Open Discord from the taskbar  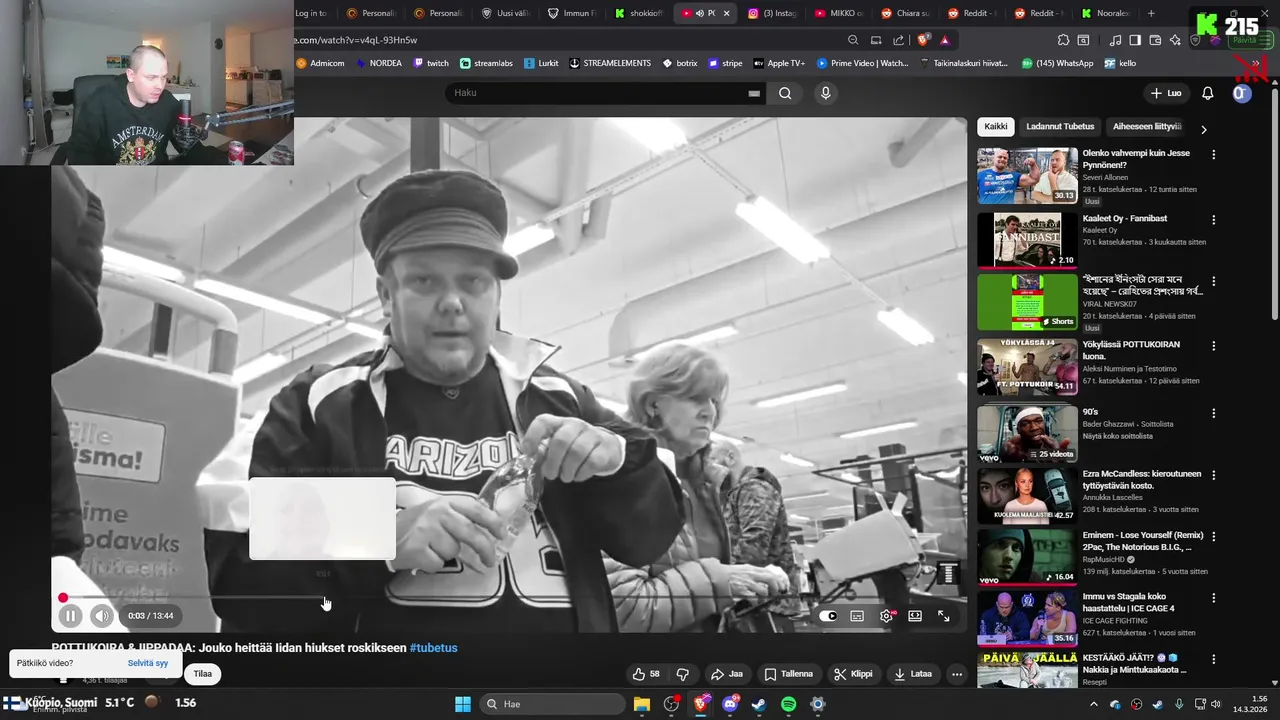point(730,704)
